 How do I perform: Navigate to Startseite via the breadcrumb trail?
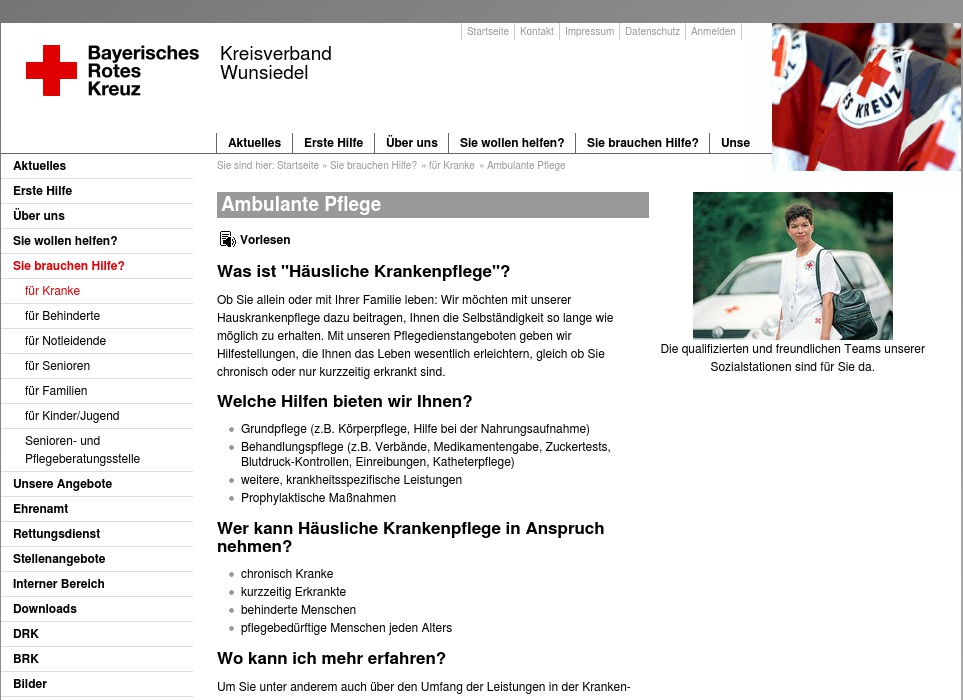(x=299, y=165)
